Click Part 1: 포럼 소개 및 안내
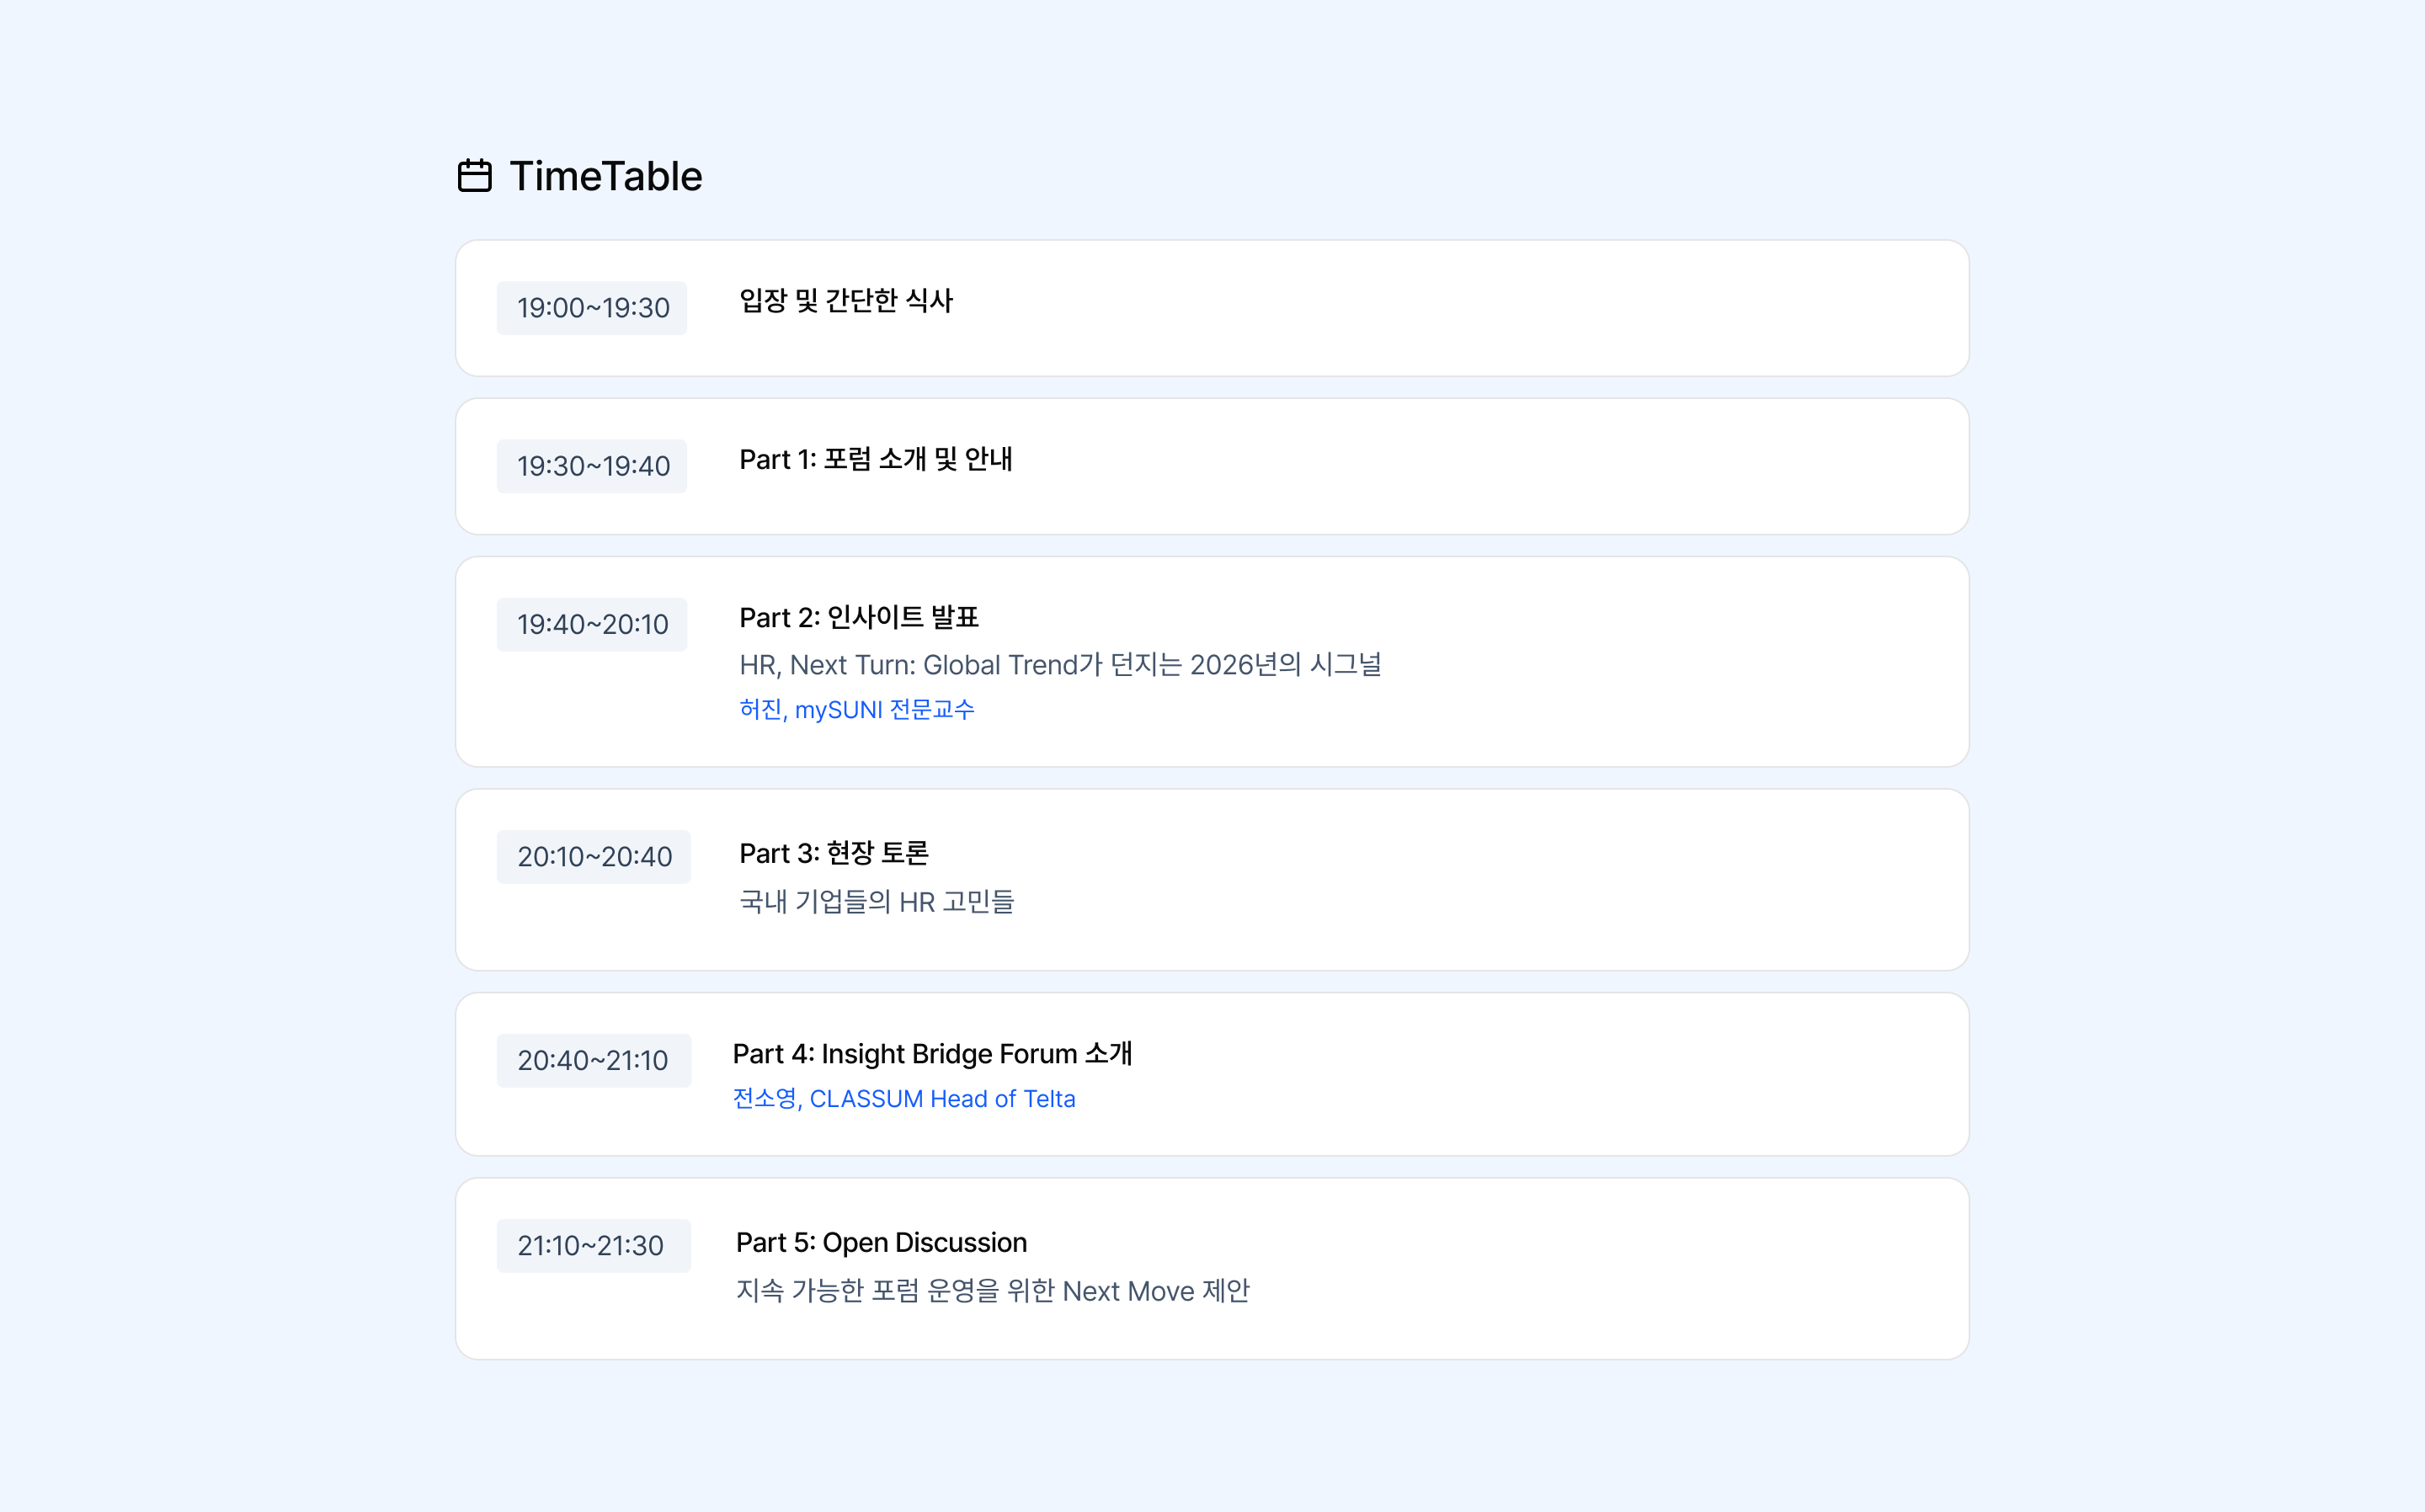 click(x=875, y=459)
